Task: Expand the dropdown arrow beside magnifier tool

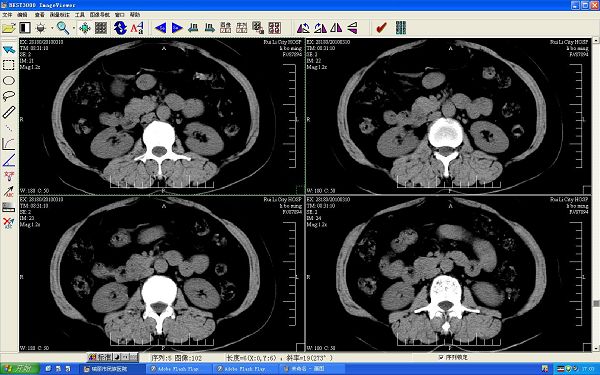Action: 73,28
